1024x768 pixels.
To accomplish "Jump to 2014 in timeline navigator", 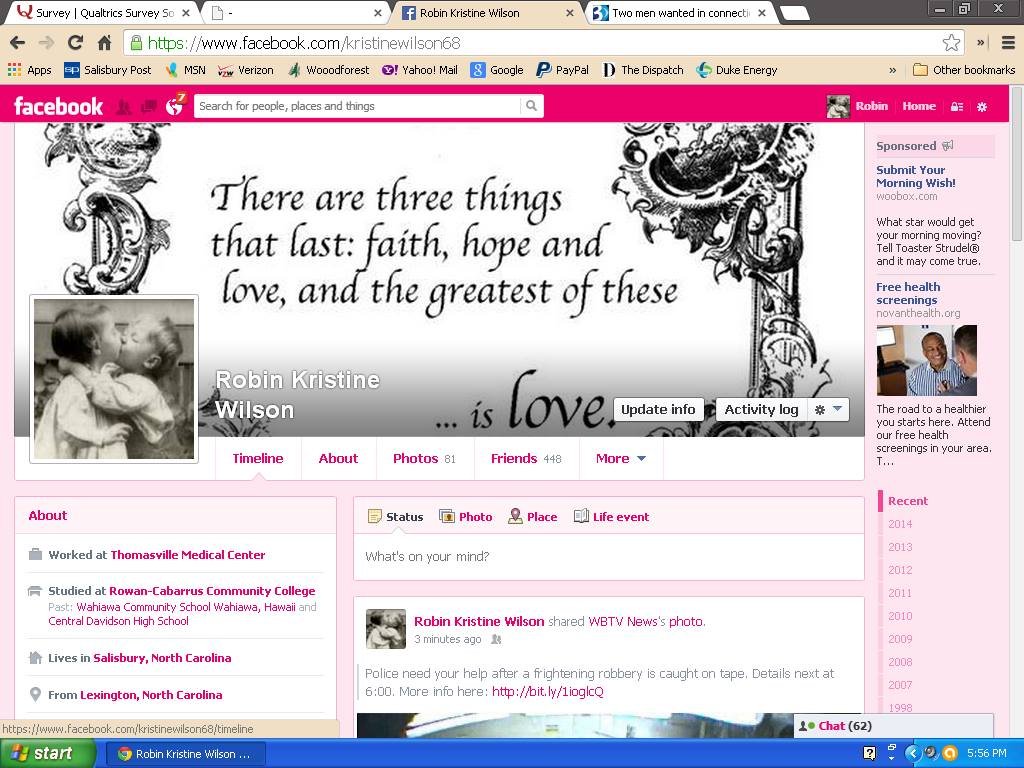I will (x=900, y=524).
